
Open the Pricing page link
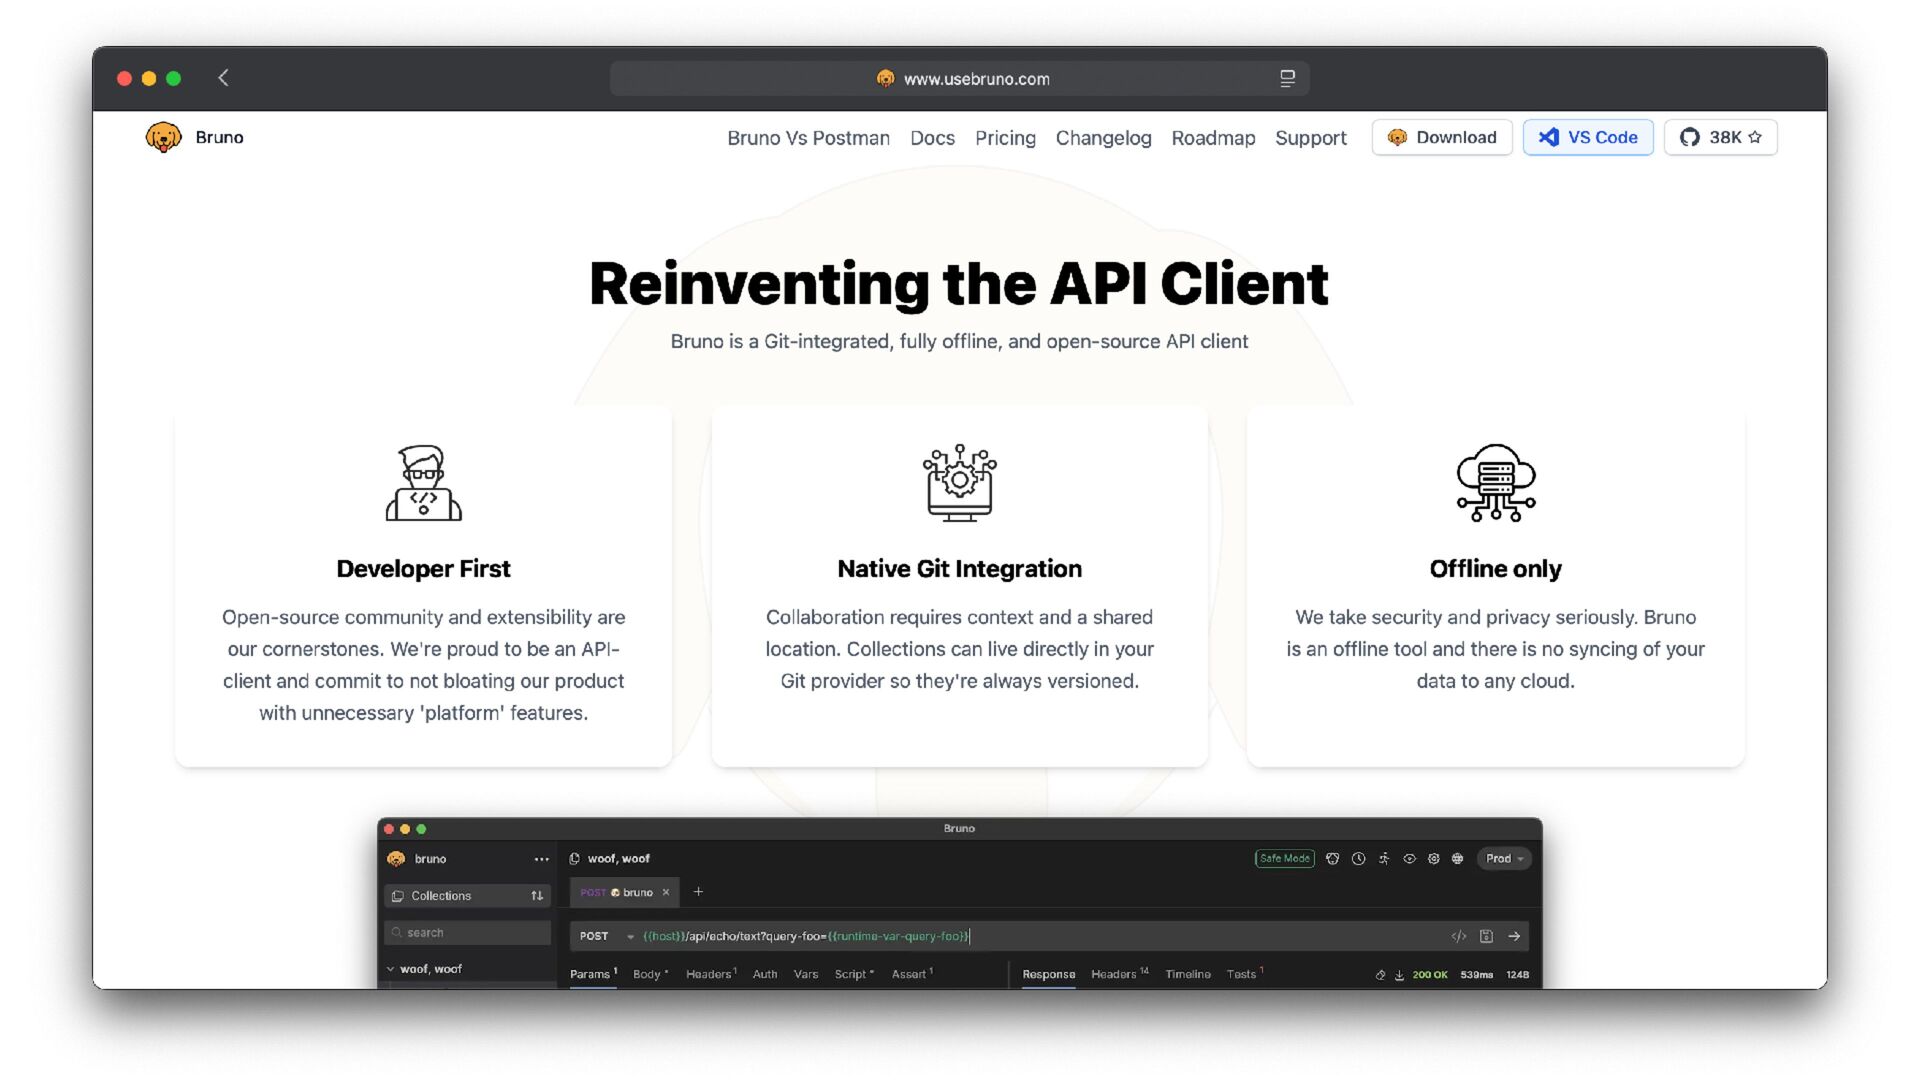(1005, 138)
